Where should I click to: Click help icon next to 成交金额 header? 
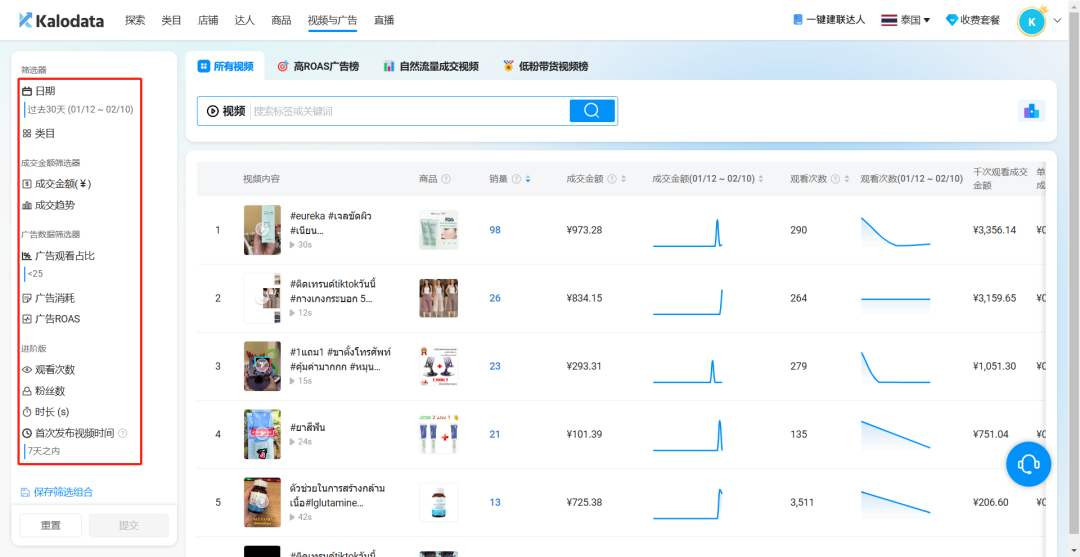pos(612,179)
